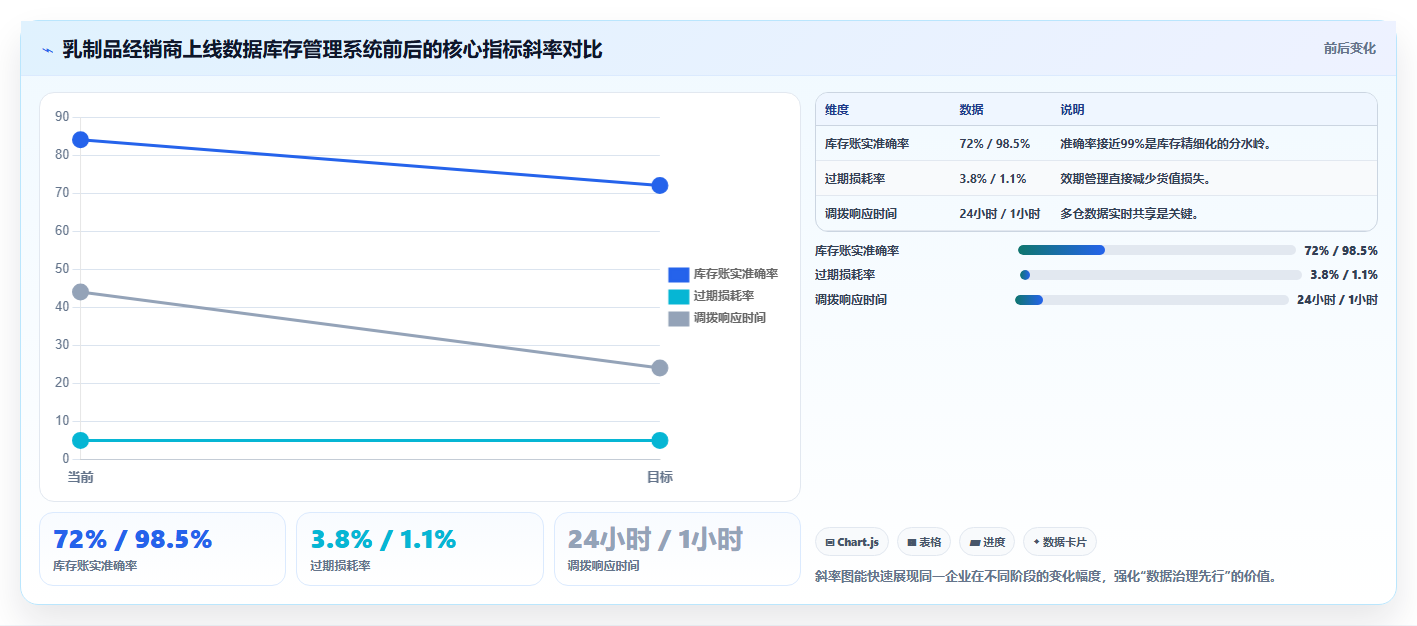1417x626 pixels.
Task: Click y-axis label 90
Action: pyautogui.click(x=62, y=117)
